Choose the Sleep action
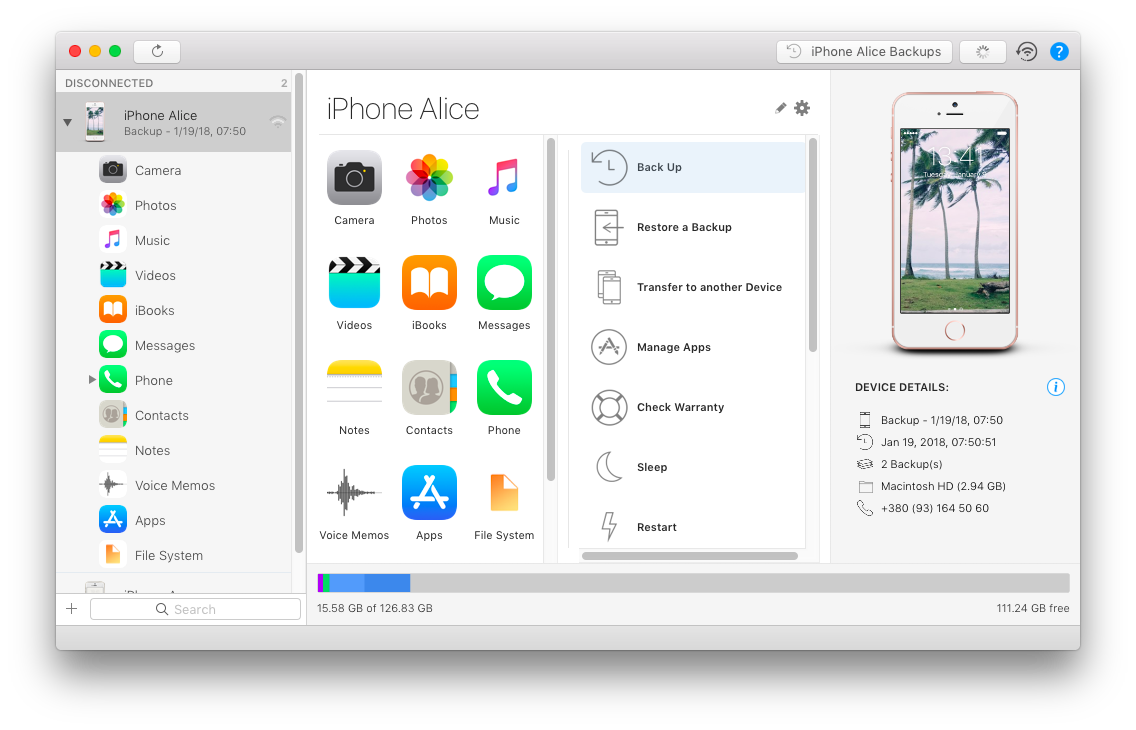 [x=693, y=468]
